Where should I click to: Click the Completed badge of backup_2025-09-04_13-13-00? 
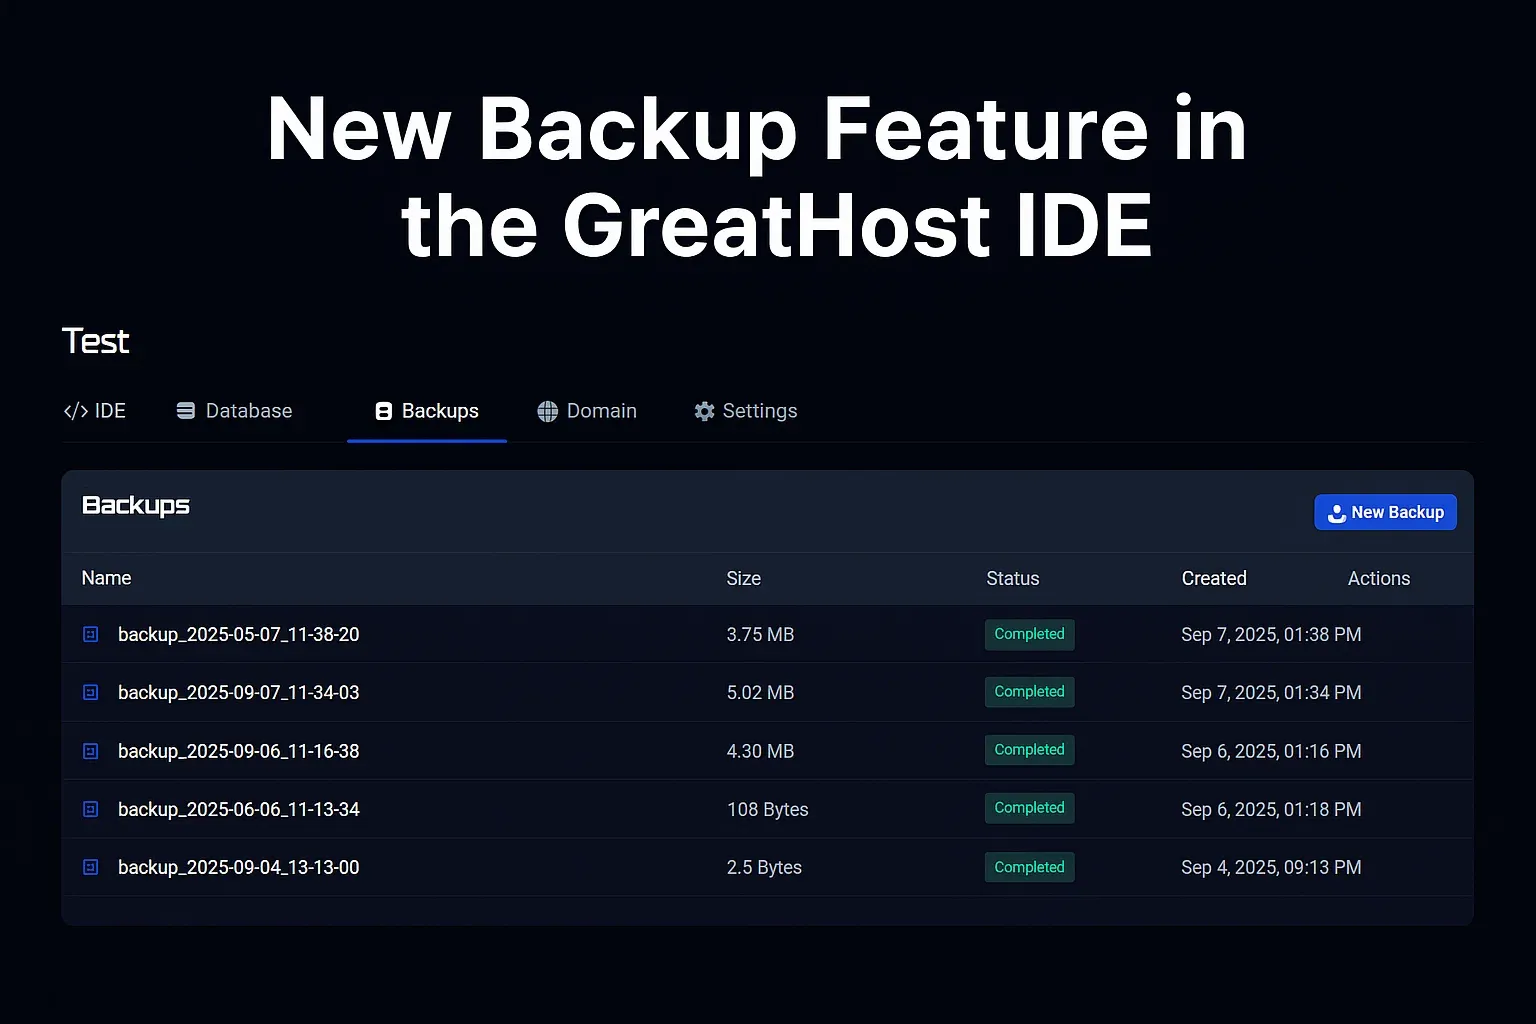point(1029,867)
